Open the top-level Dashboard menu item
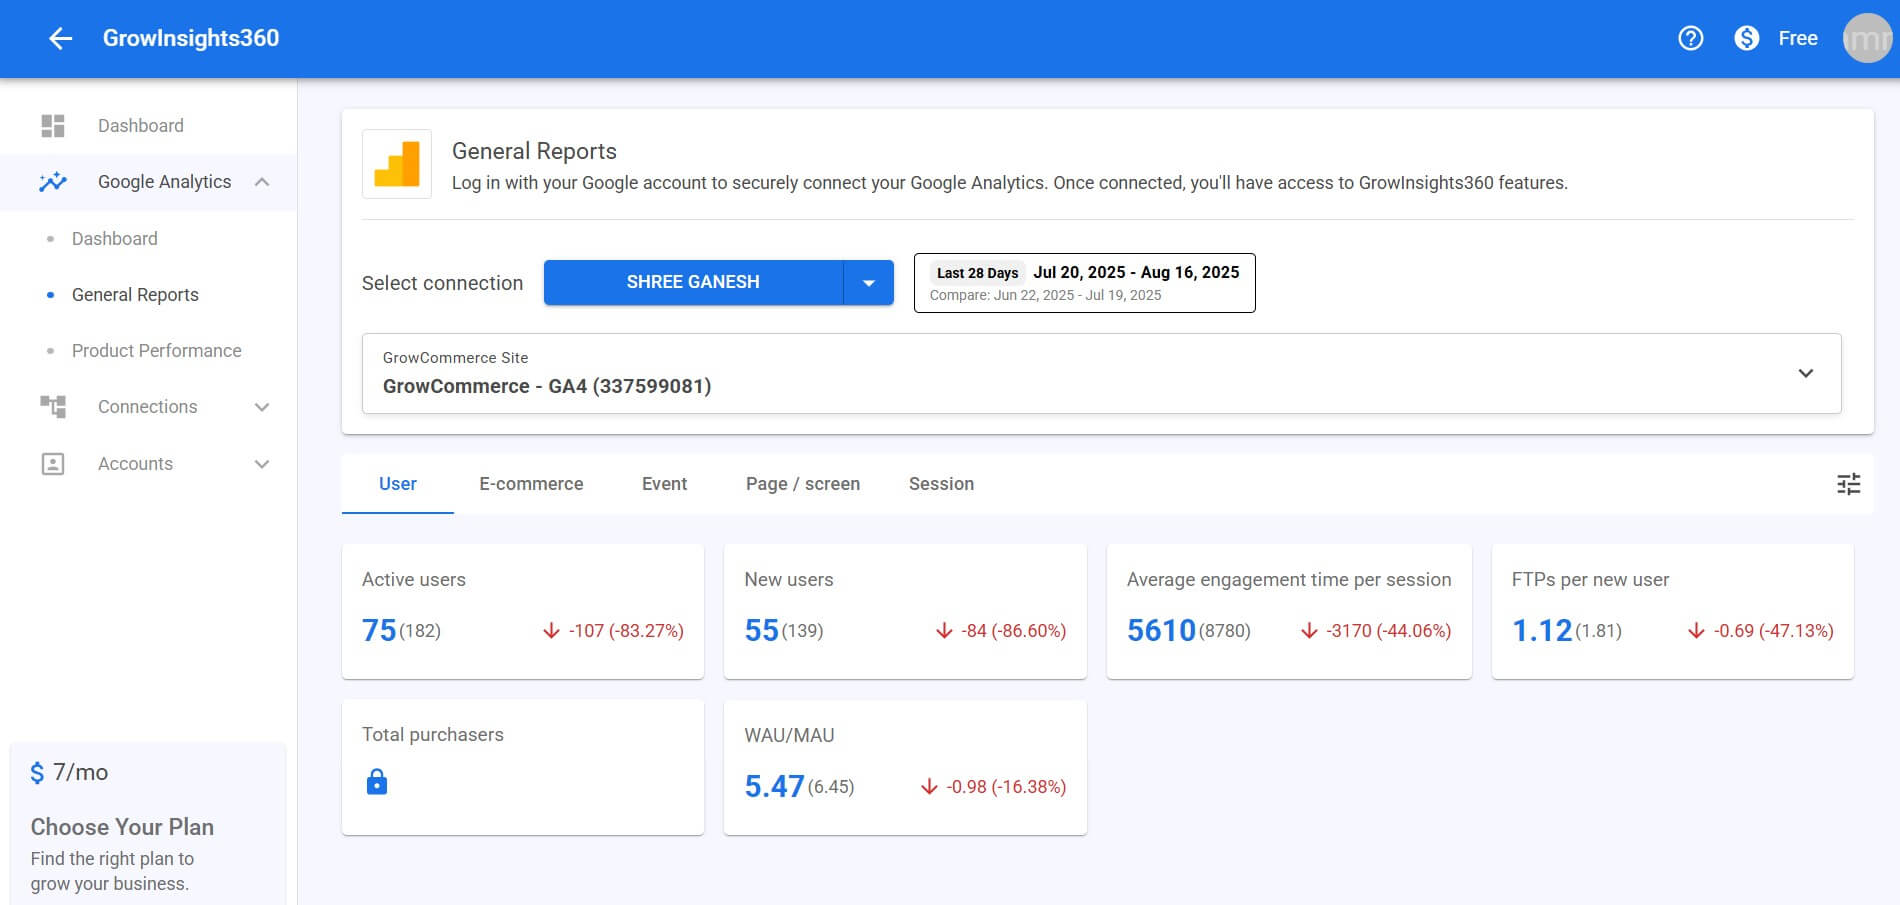 tap(148, 126)
